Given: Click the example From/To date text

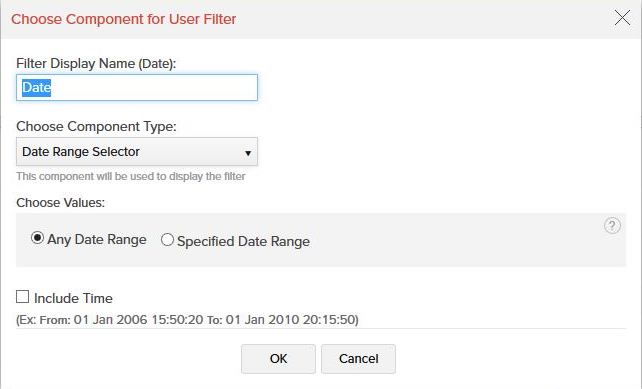Looking at the screenshot, I should click(188, 320).
